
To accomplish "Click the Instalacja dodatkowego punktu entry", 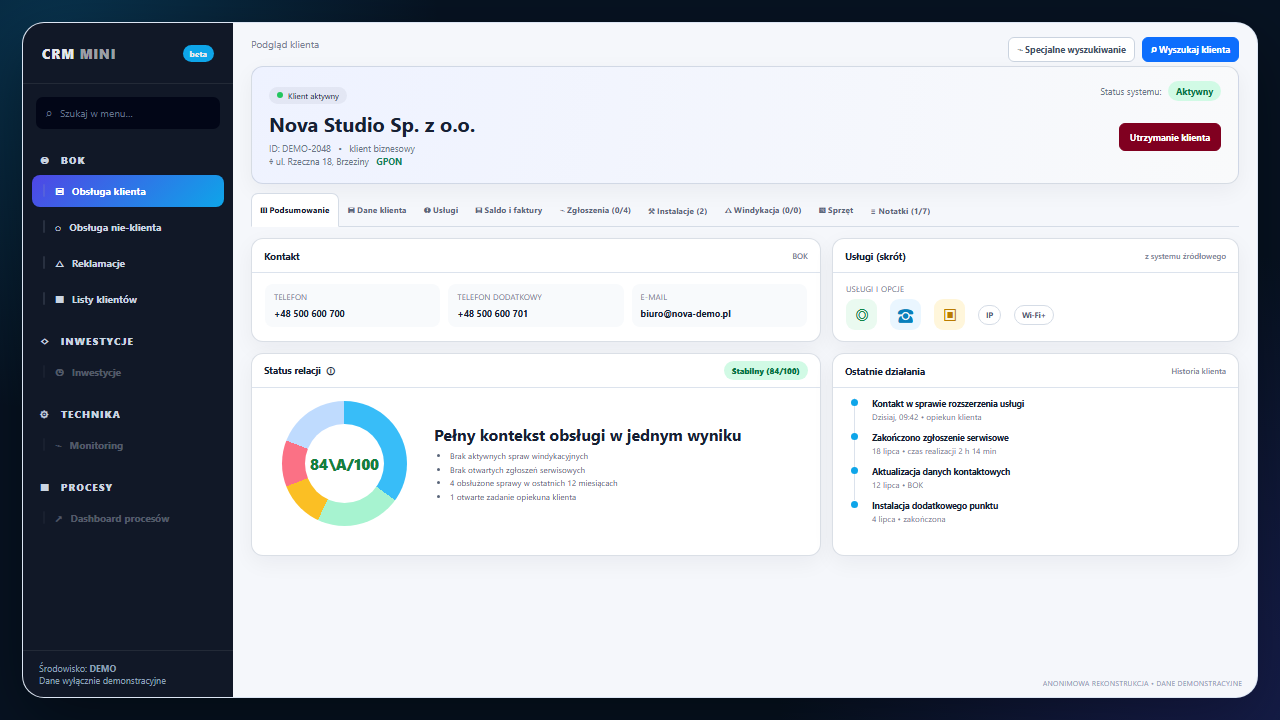I will [935, 506].
